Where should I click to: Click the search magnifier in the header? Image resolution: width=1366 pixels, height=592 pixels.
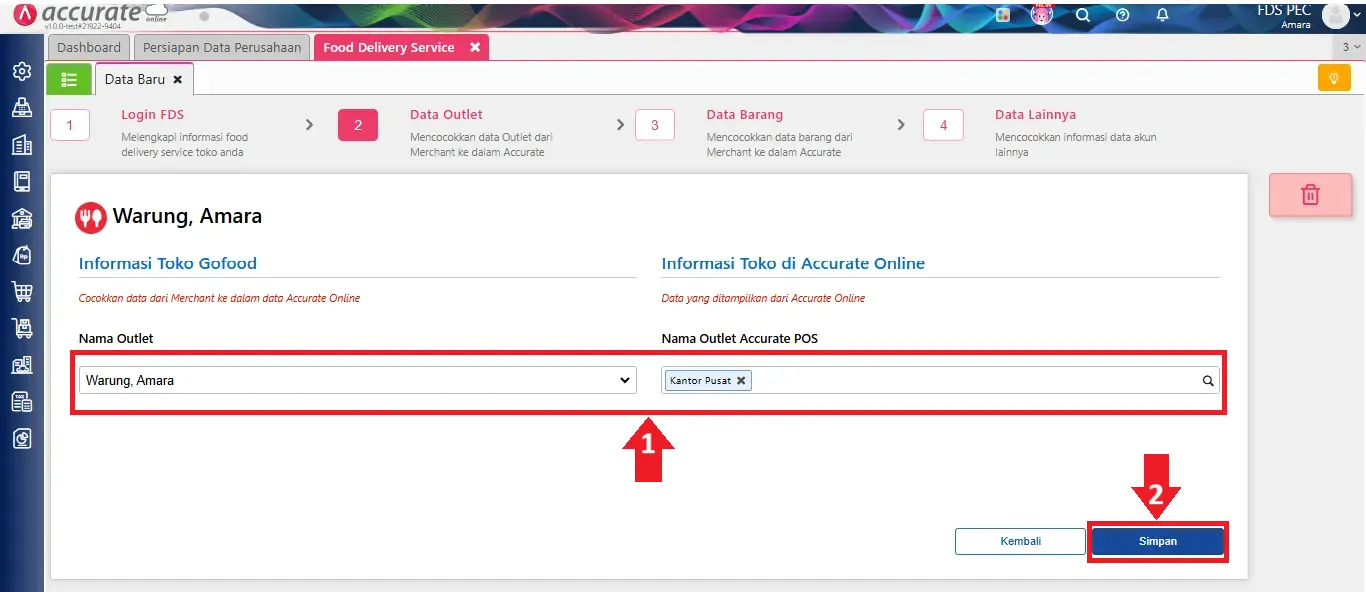1082,15
